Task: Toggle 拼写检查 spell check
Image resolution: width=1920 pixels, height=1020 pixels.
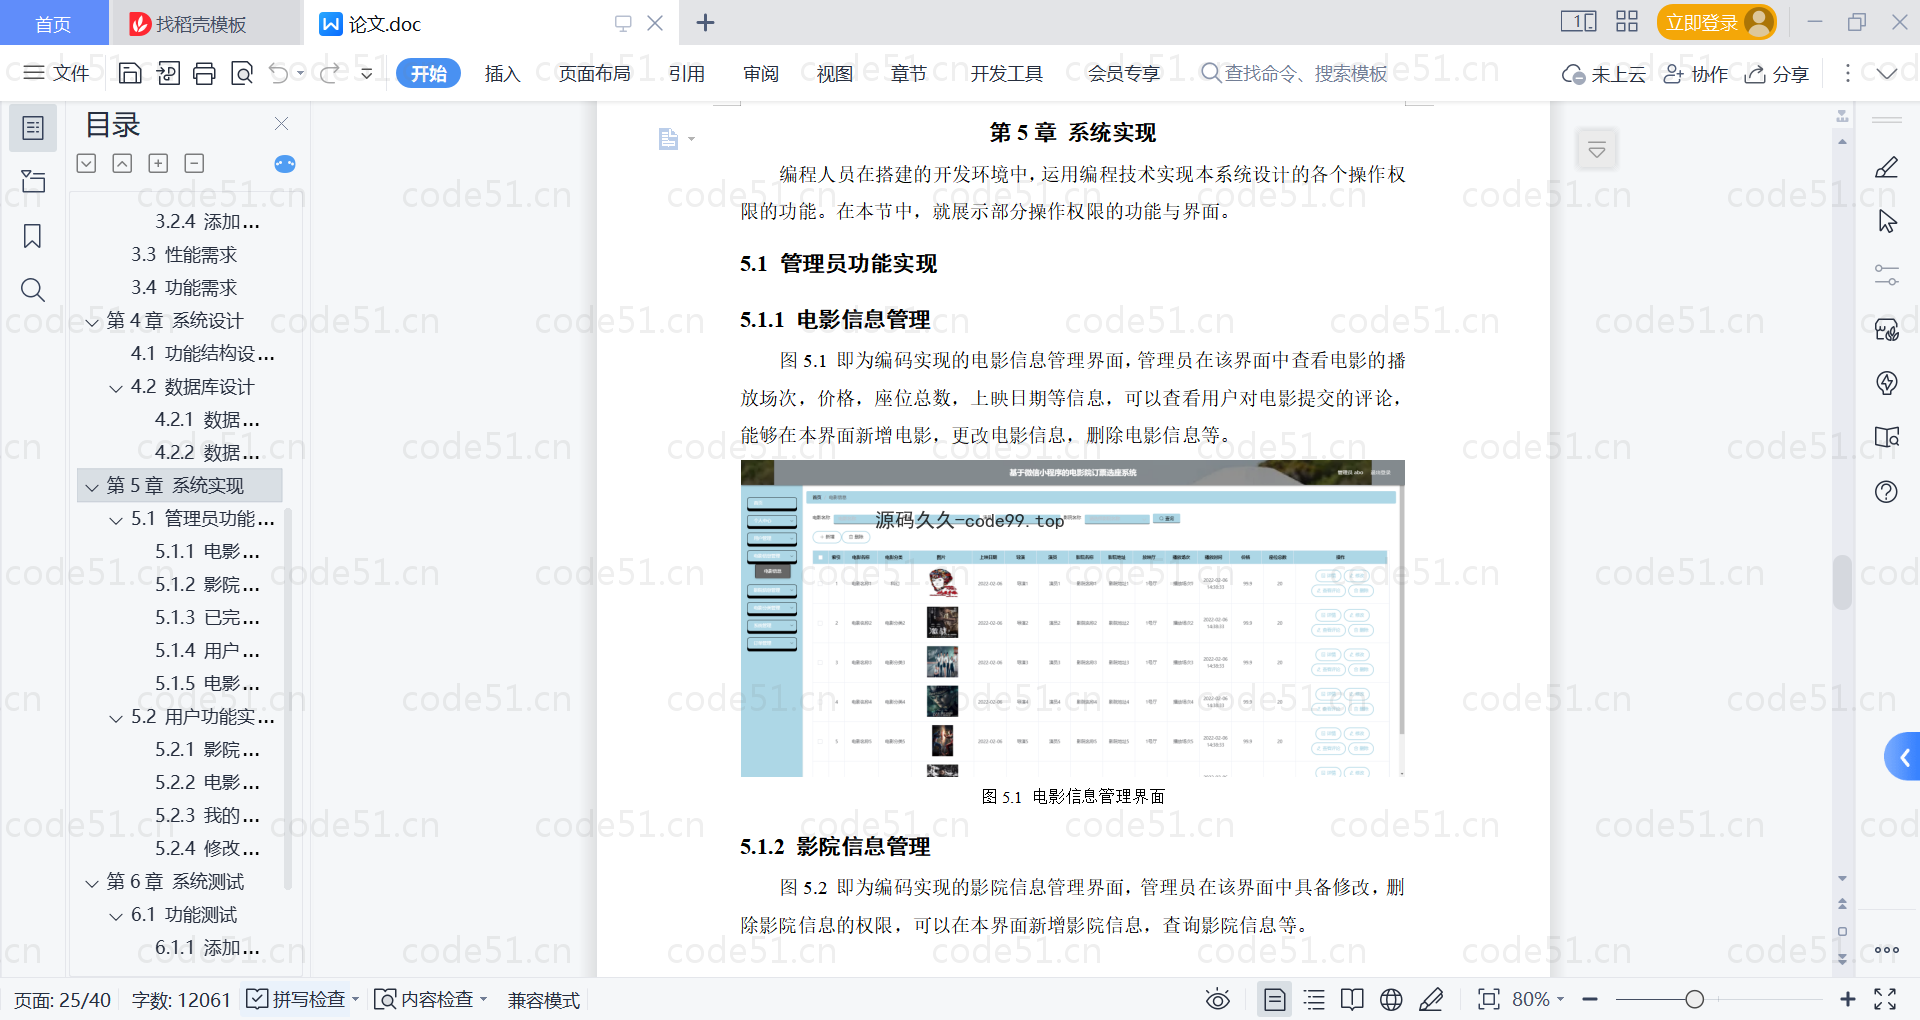Action: pos(302,999)
